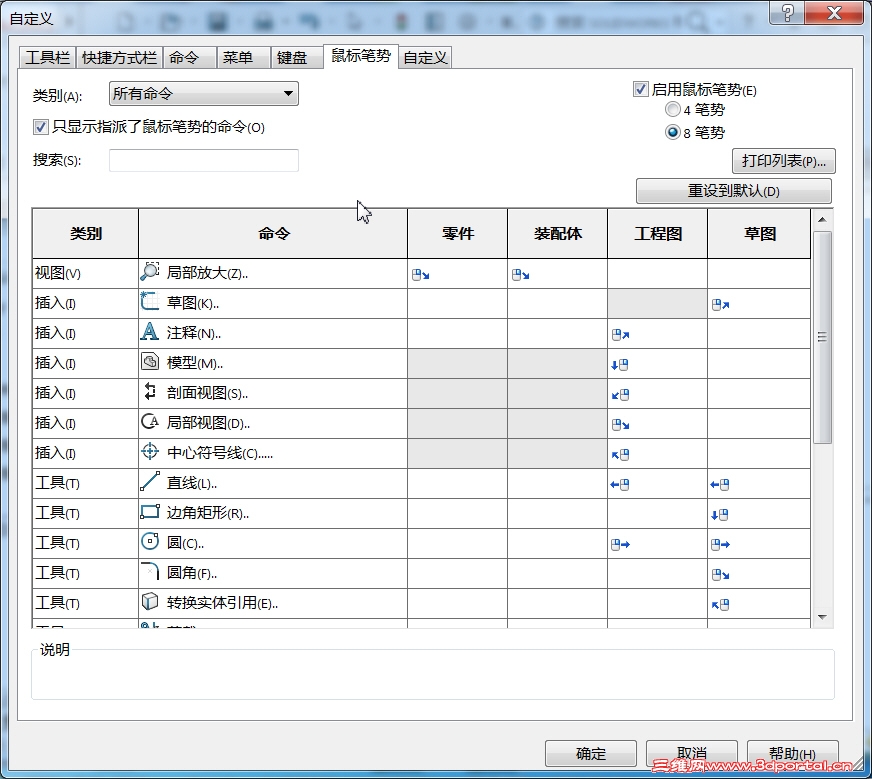Select the 8 笔势 radio button
Image resolution: width=872 pixels, height=779 pixels.
[x=672, y=132]
